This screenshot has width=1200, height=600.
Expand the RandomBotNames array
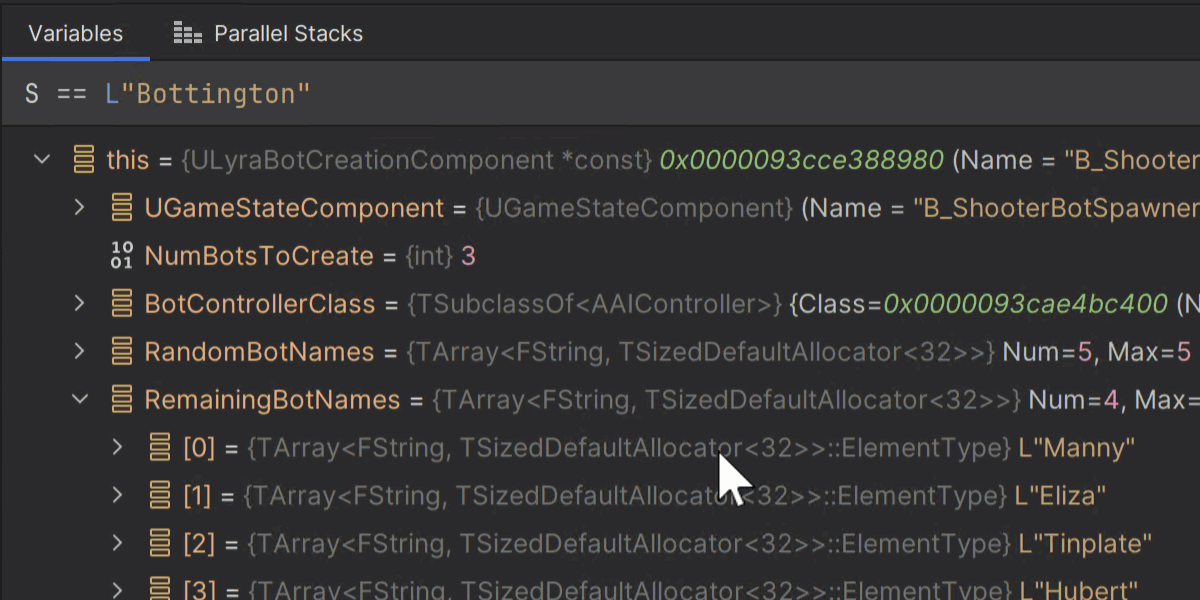pos(80,351)
